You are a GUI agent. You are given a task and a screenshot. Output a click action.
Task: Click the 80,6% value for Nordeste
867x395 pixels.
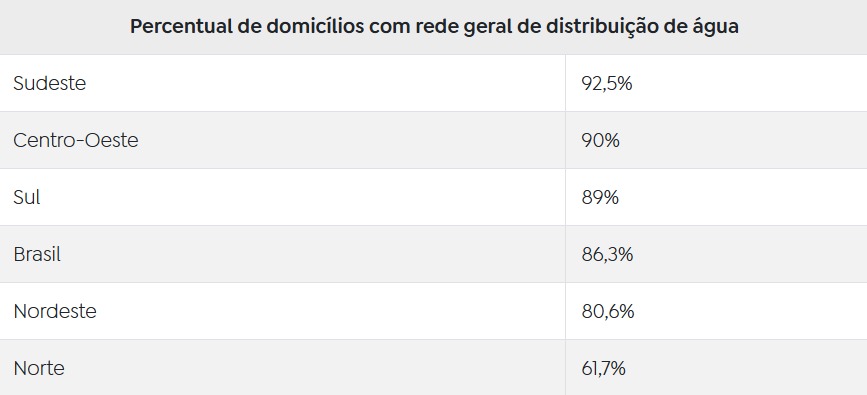pos(608,311)
